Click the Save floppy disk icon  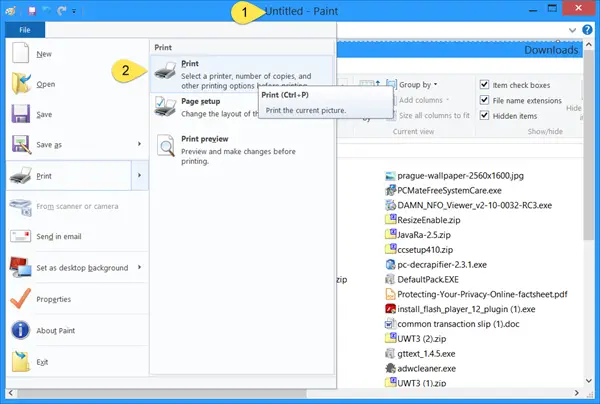point(21,114)
